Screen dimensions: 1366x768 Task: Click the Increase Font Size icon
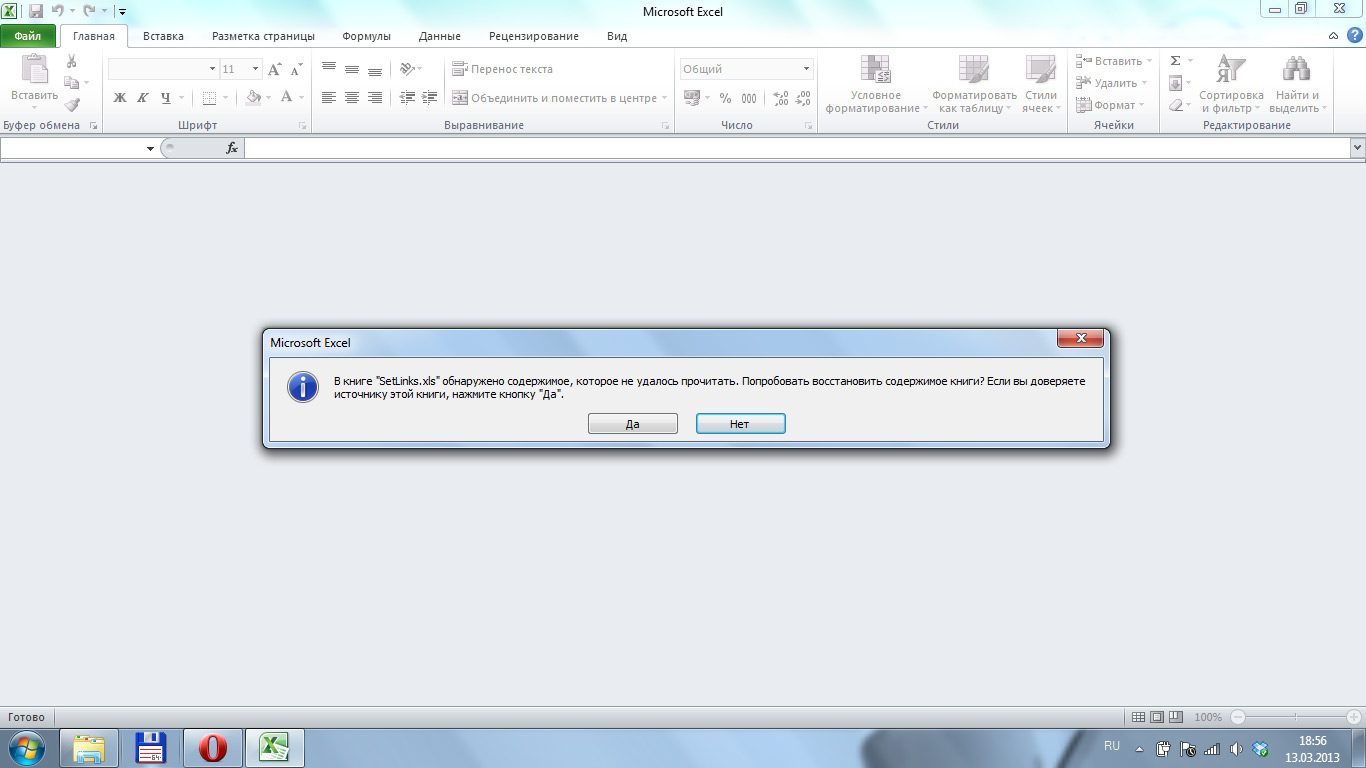click(x=275, y=69)
